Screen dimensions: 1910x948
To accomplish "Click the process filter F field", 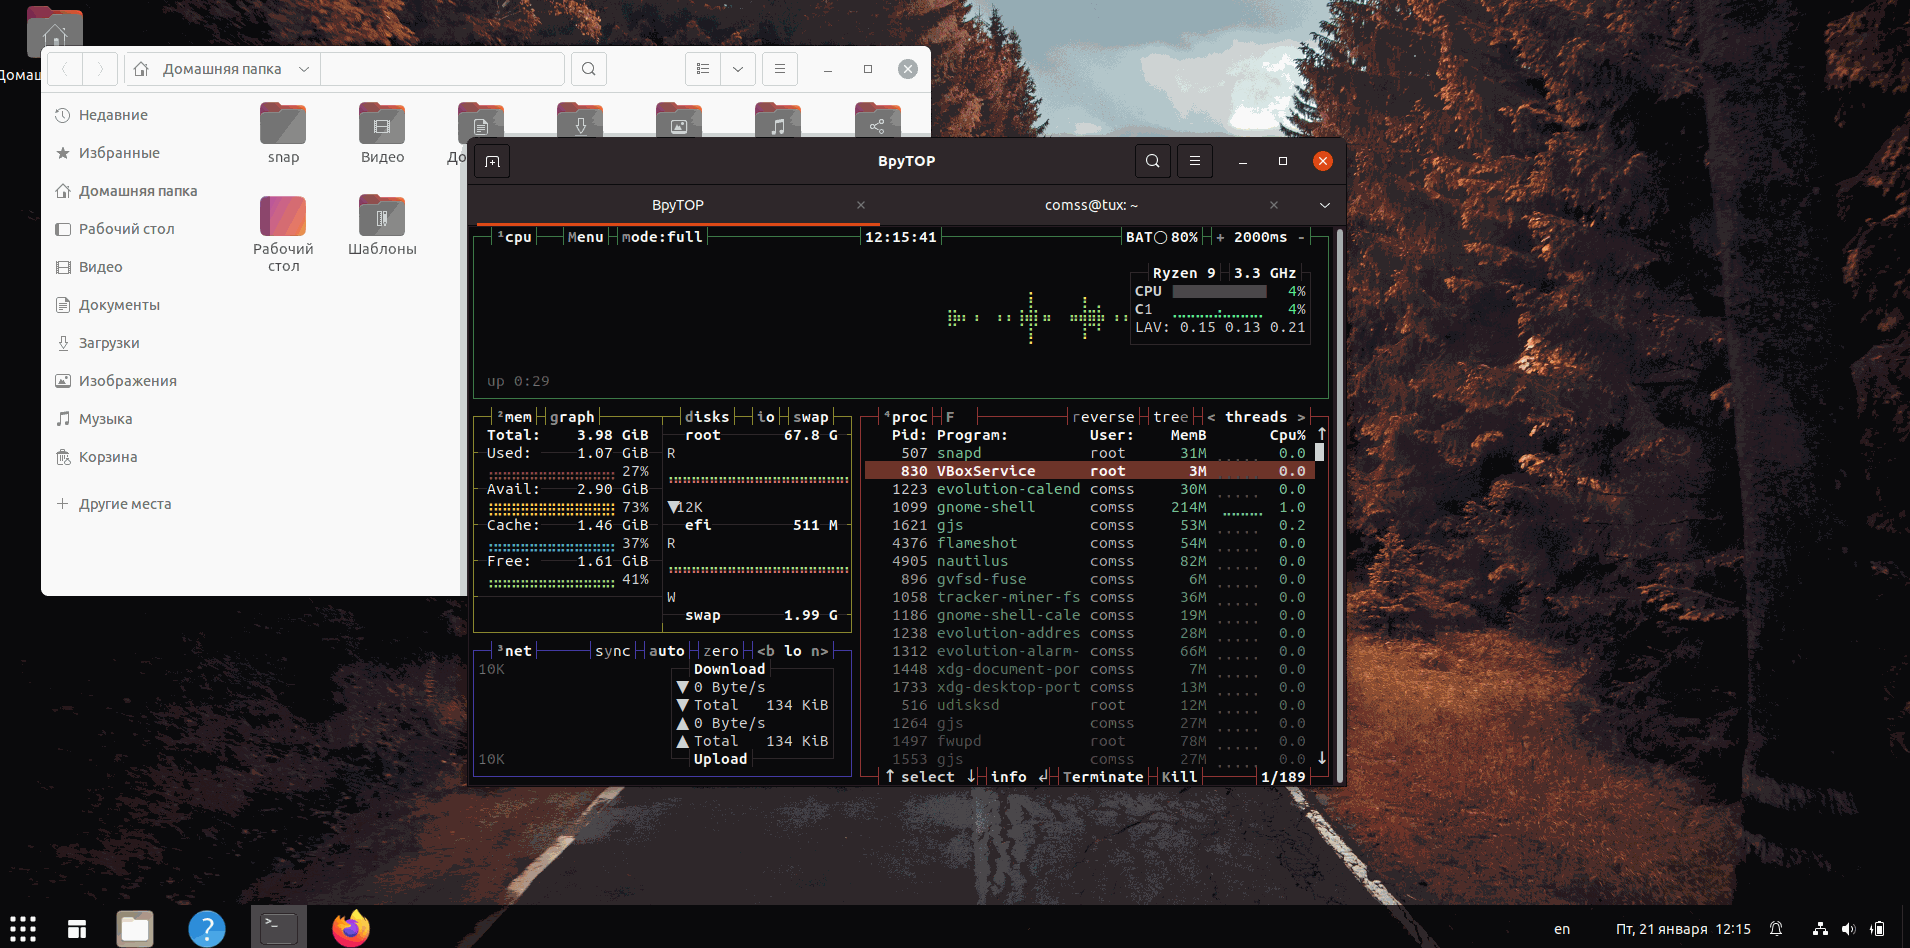I will pyautogui.click(x=950, y=417).
